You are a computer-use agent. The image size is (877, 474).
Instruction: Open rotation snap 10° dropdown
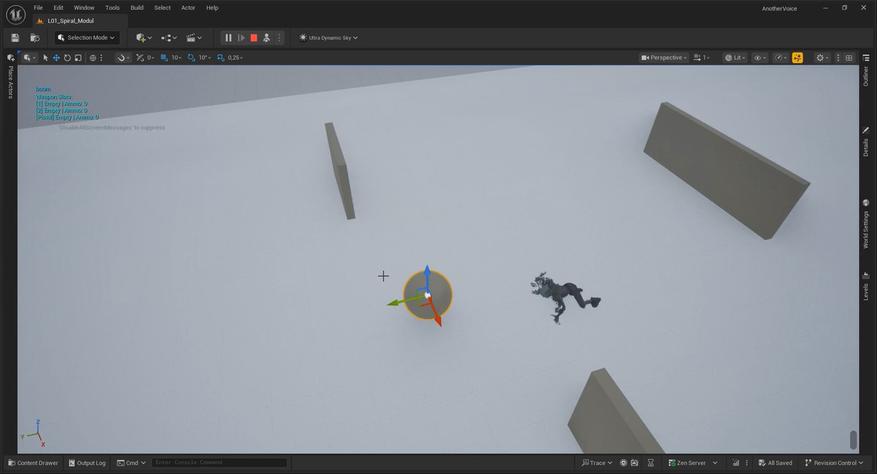point(204,58)
